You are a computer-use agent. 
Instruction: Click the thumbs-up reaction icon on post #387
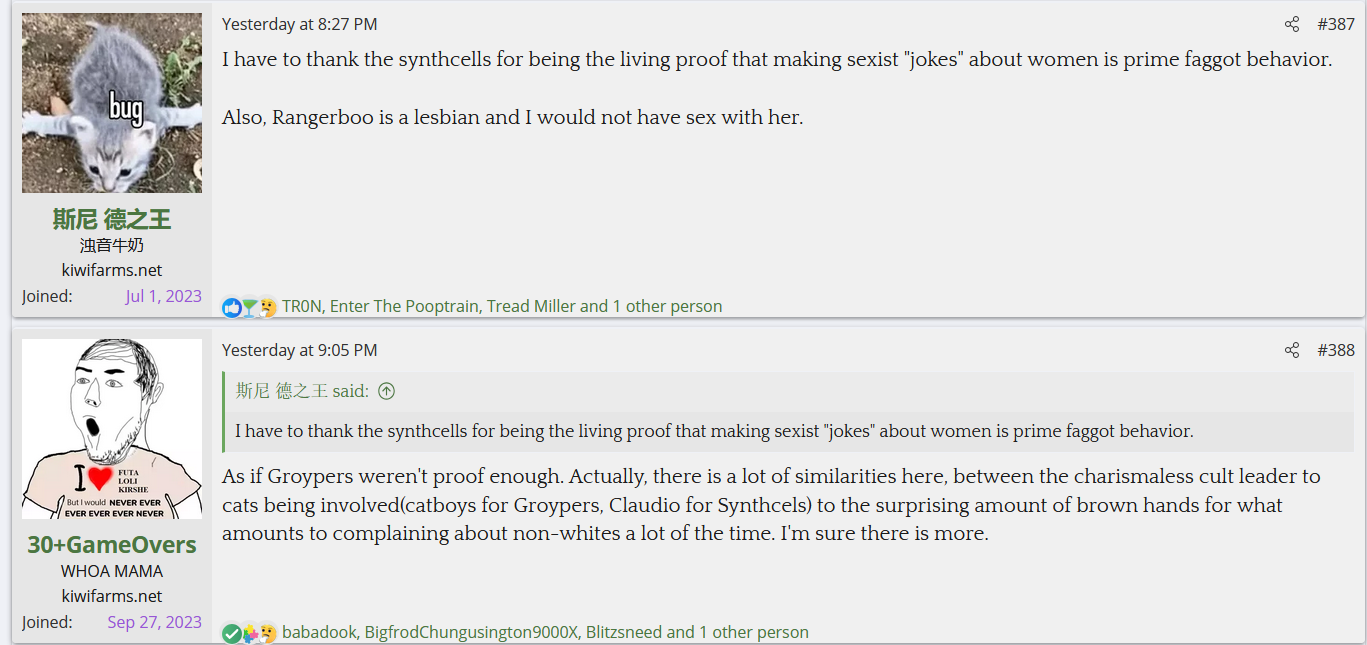(232, 307)
